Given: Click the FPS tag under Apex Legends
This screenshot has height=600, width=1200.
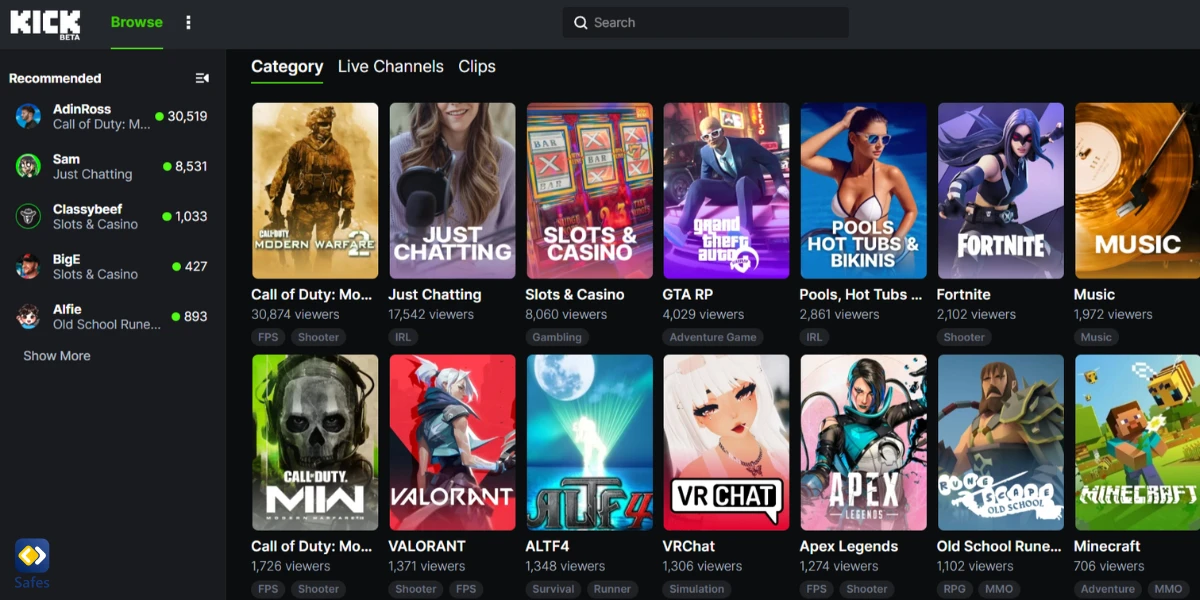Looking at the screenshot, I should click(x=817, y=589).
